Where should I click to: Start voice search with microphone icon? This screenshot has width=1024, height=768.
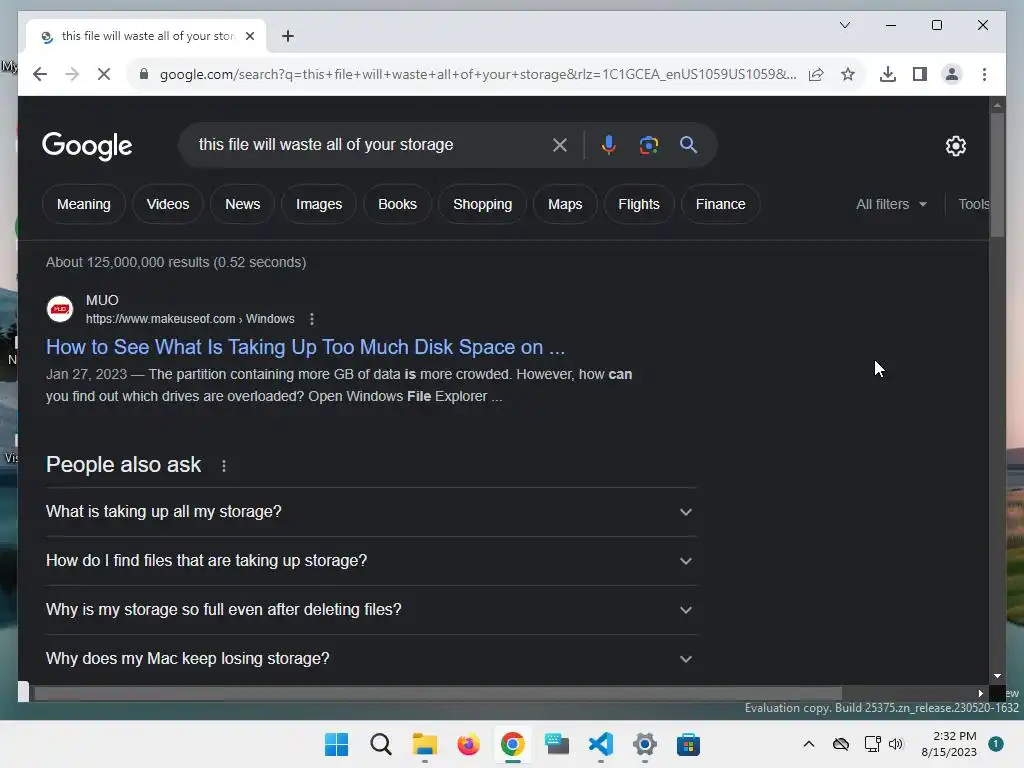609,145
